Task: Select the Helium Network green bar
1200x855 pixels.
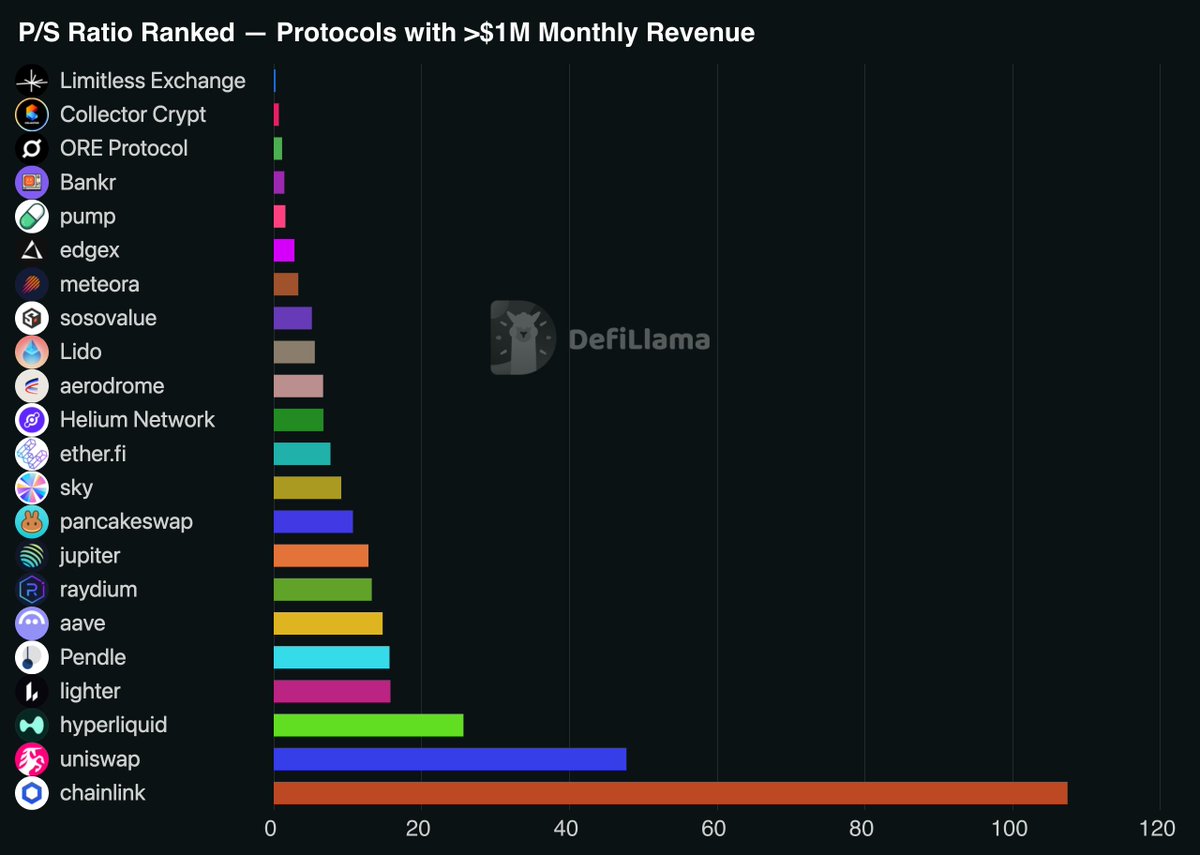Action: coord(298,419)
